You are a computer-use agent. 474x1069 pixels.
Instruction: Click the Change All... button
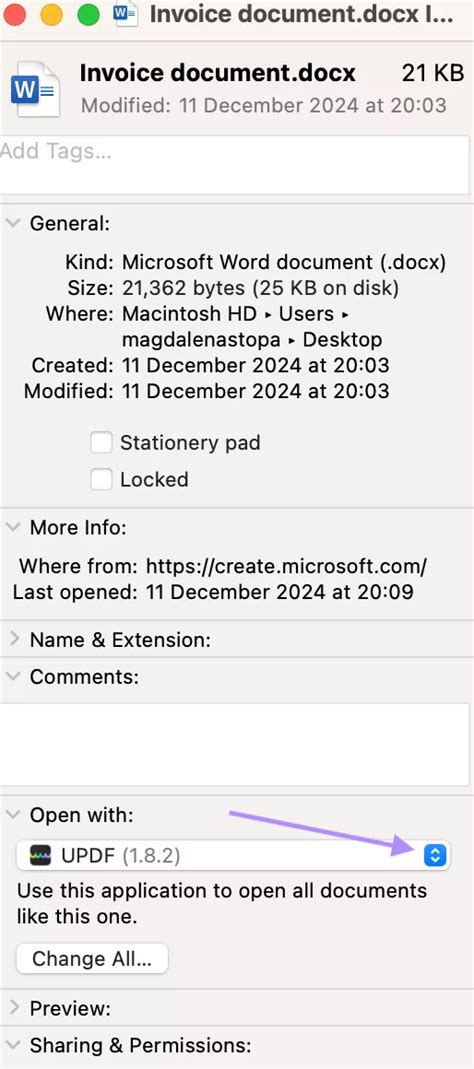click(92, 959)
